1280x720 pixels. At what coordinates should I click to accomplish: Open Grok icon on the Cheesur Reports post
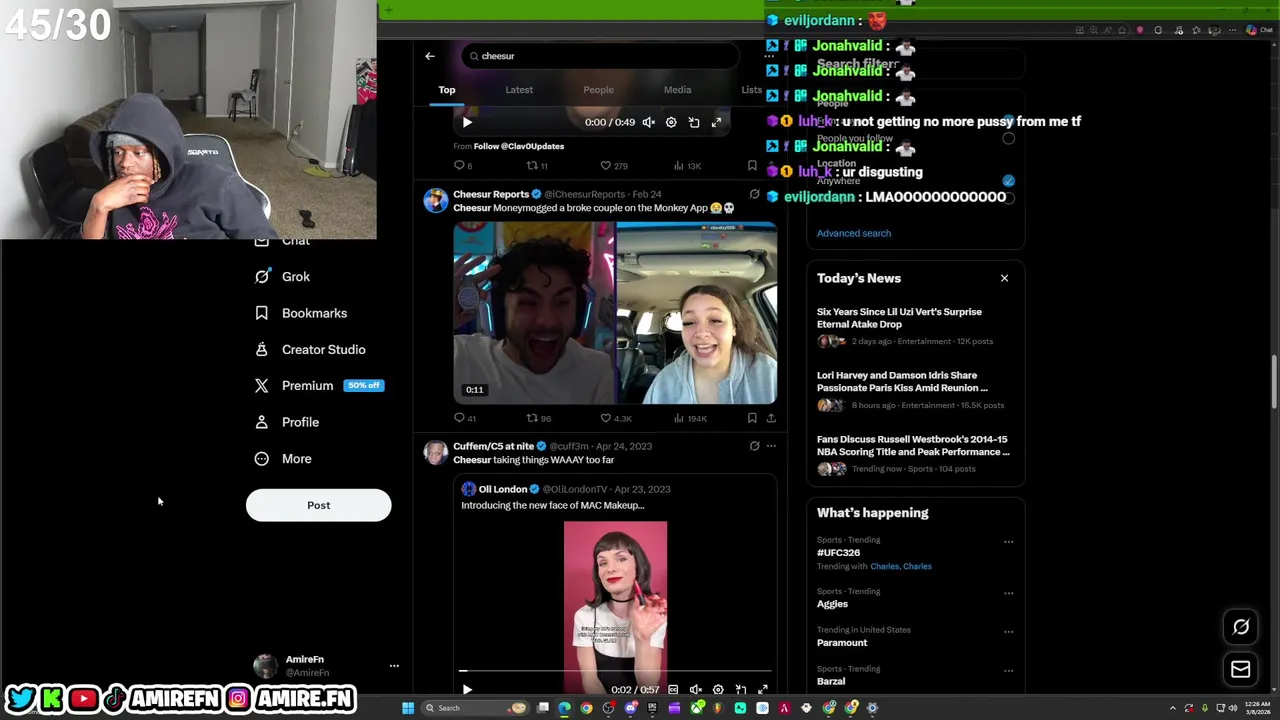pos(754,194)
